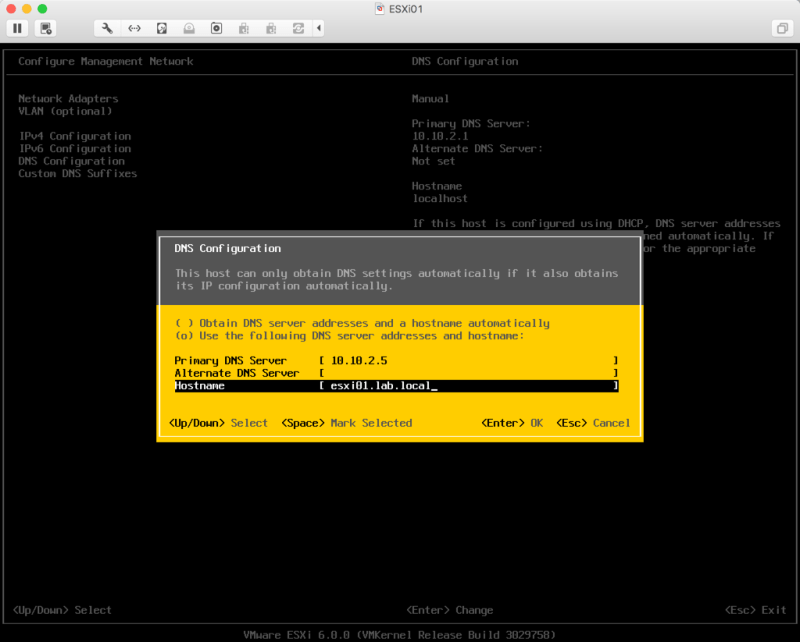Click the window view icon at top right
Viewport: 800px width, 642px height.
[x=781, y=28]
